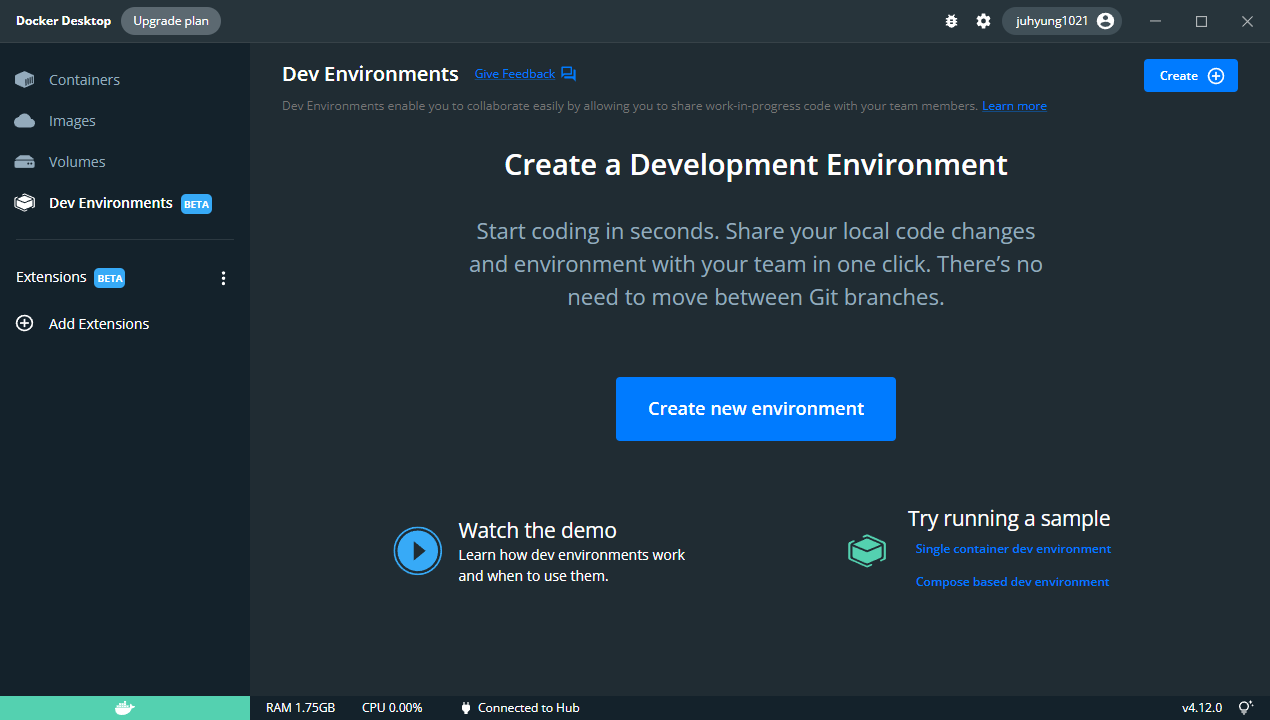Open settings via gear icon

click(x=983, y=21)
